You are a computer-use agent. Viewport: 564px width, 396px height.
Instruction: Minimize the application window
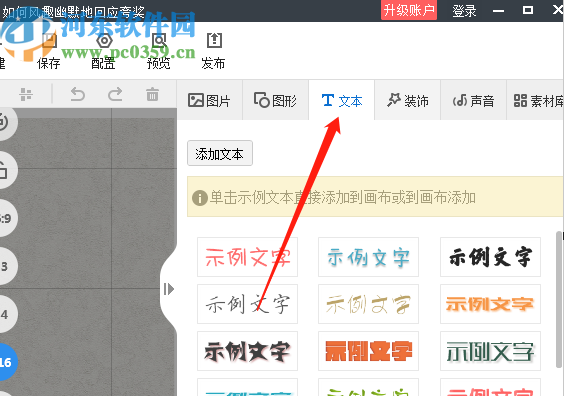click(x=498, y=11)
